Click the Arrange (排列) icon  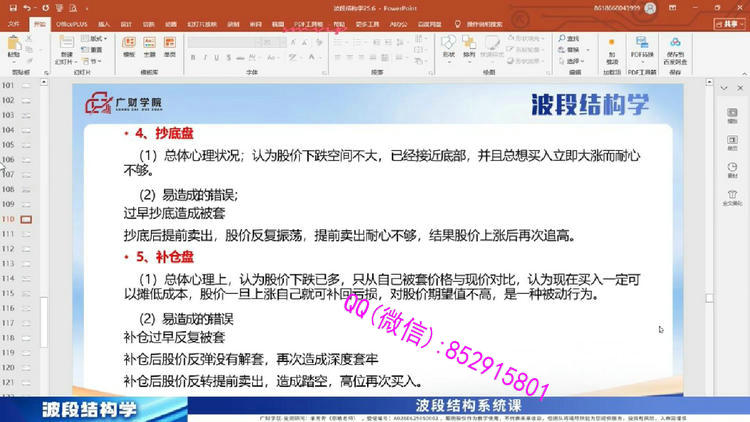click(469, 46)
